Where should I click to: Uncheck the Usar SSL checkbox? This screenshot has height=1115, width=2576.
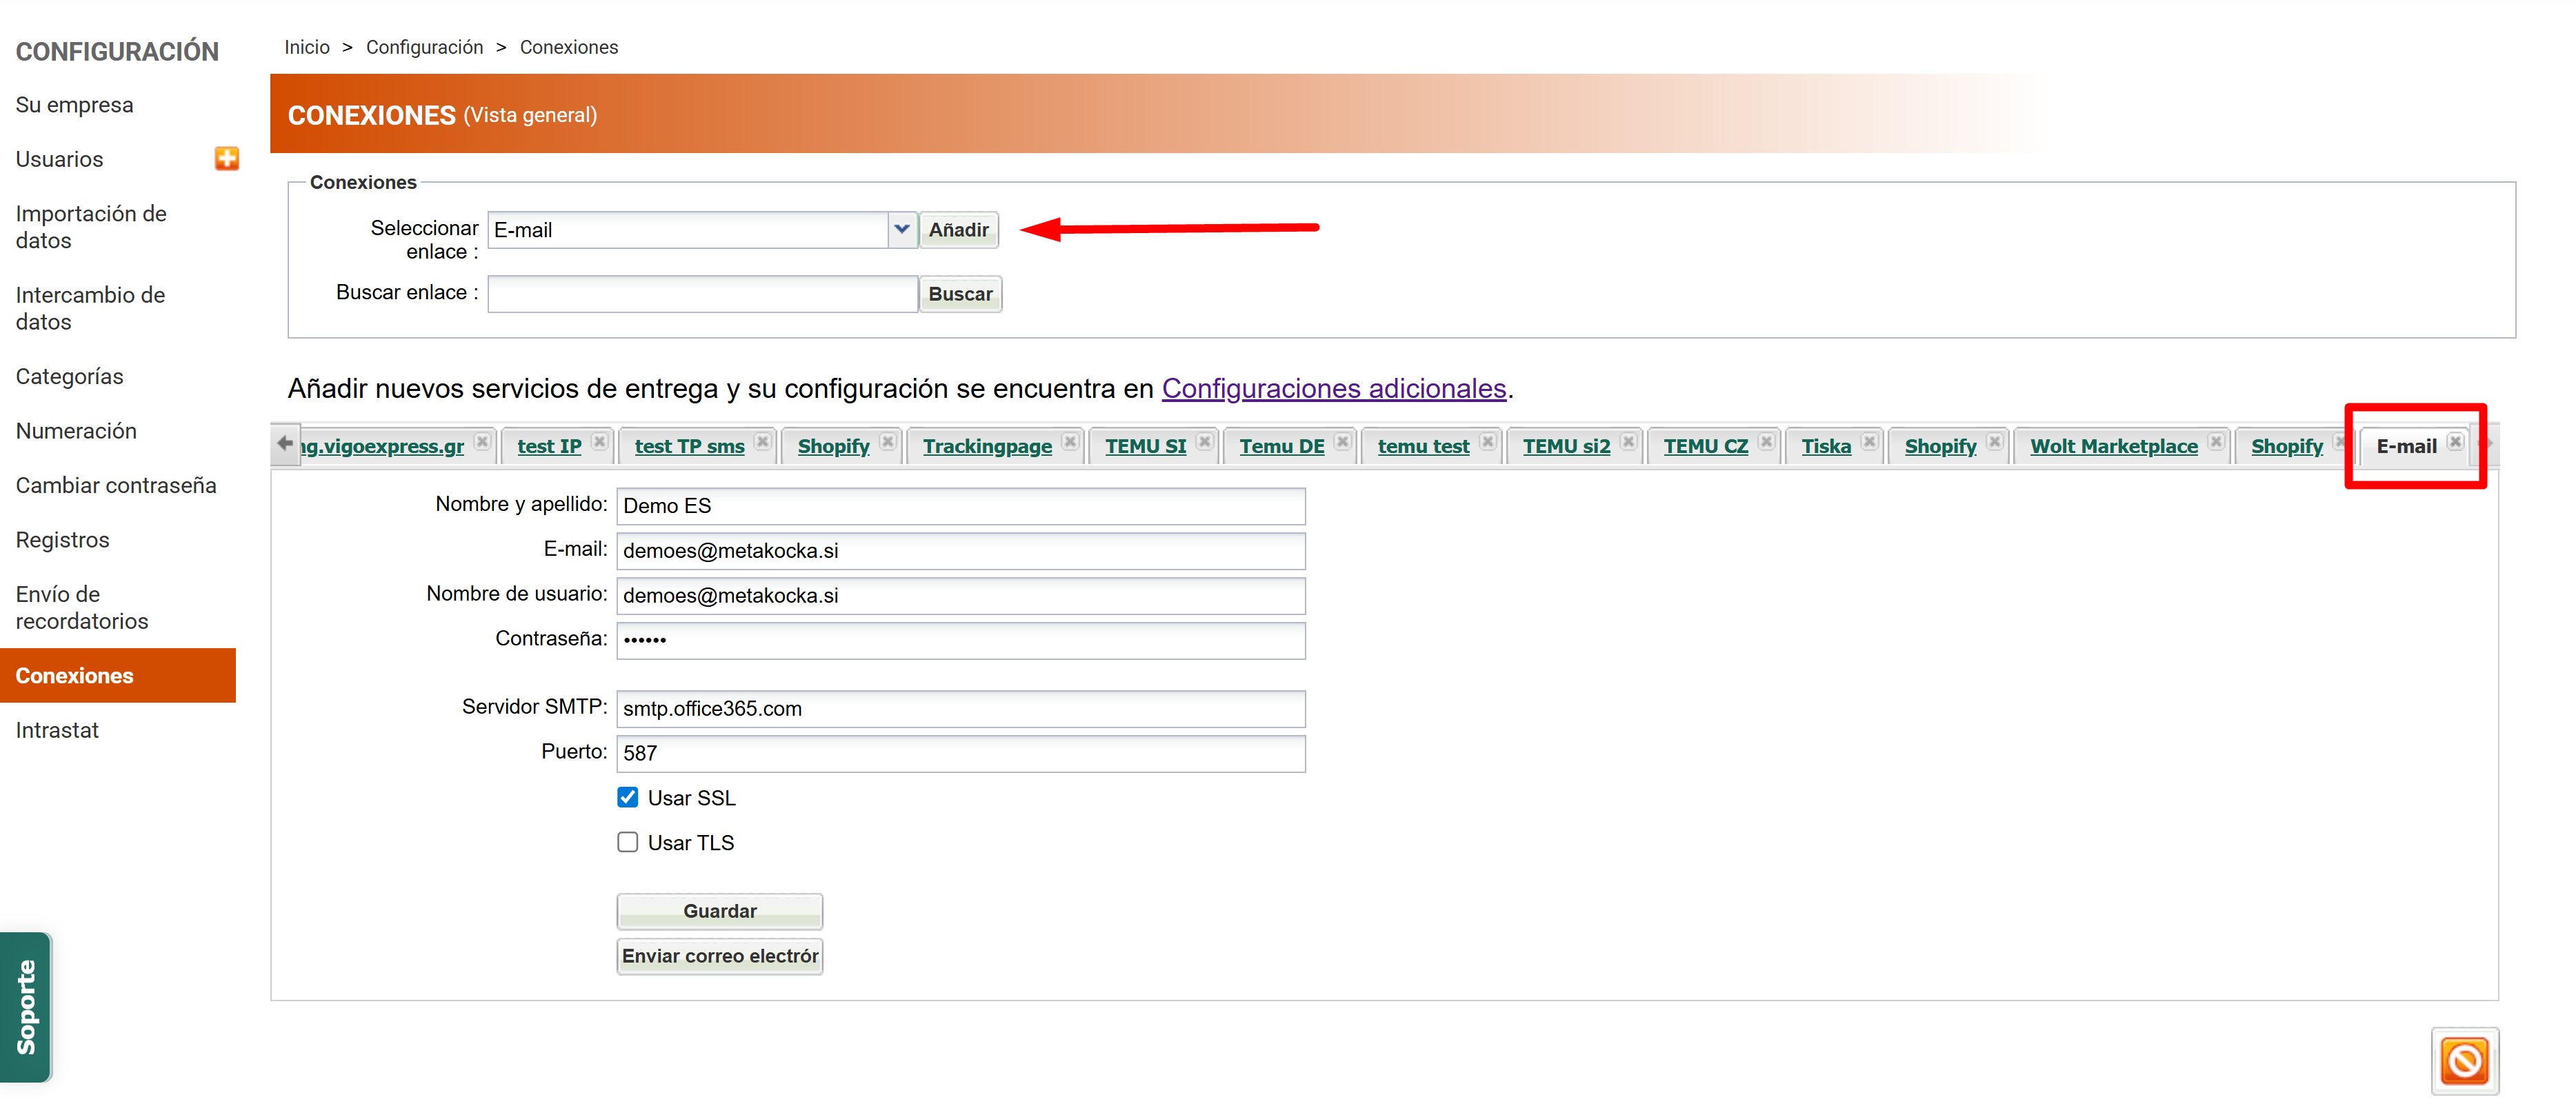pyautogui.click(x=627, y=798)
